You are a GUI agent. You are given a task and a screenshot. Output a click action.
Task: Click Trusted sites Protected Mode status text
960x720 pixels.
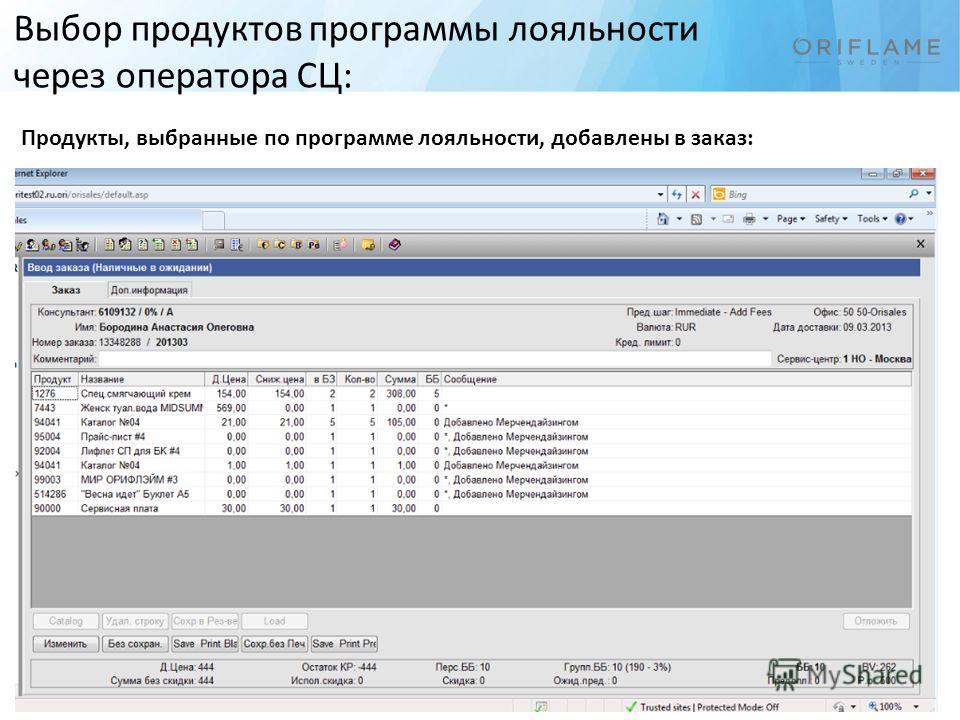[x=709, y=707]
